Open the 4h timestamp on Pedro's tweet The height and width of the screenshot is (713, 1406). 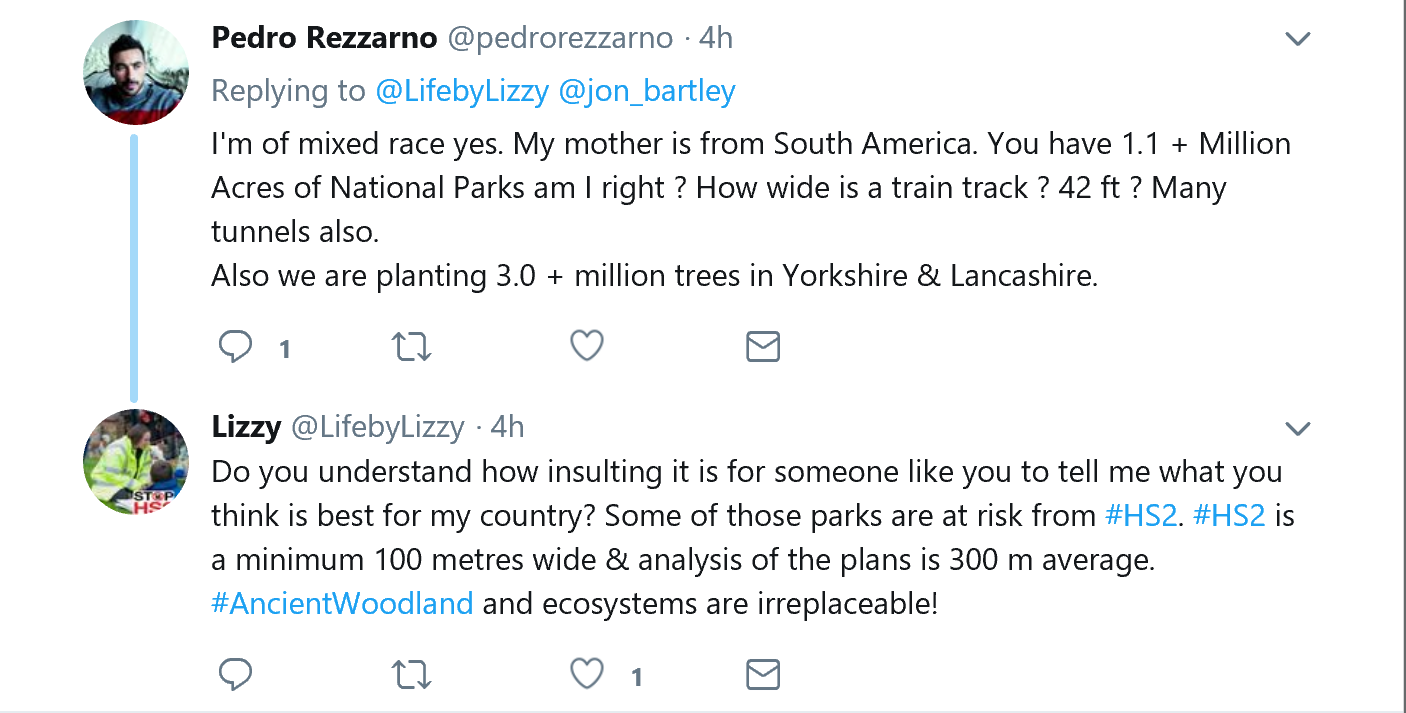pyautogui.click(x=715, y=38)
